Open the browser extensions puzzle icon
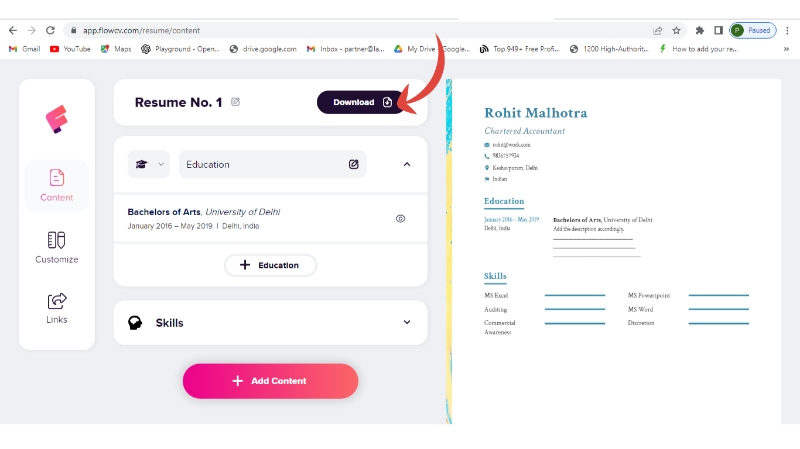The image size is (800, 449). (x=700, y=30)
